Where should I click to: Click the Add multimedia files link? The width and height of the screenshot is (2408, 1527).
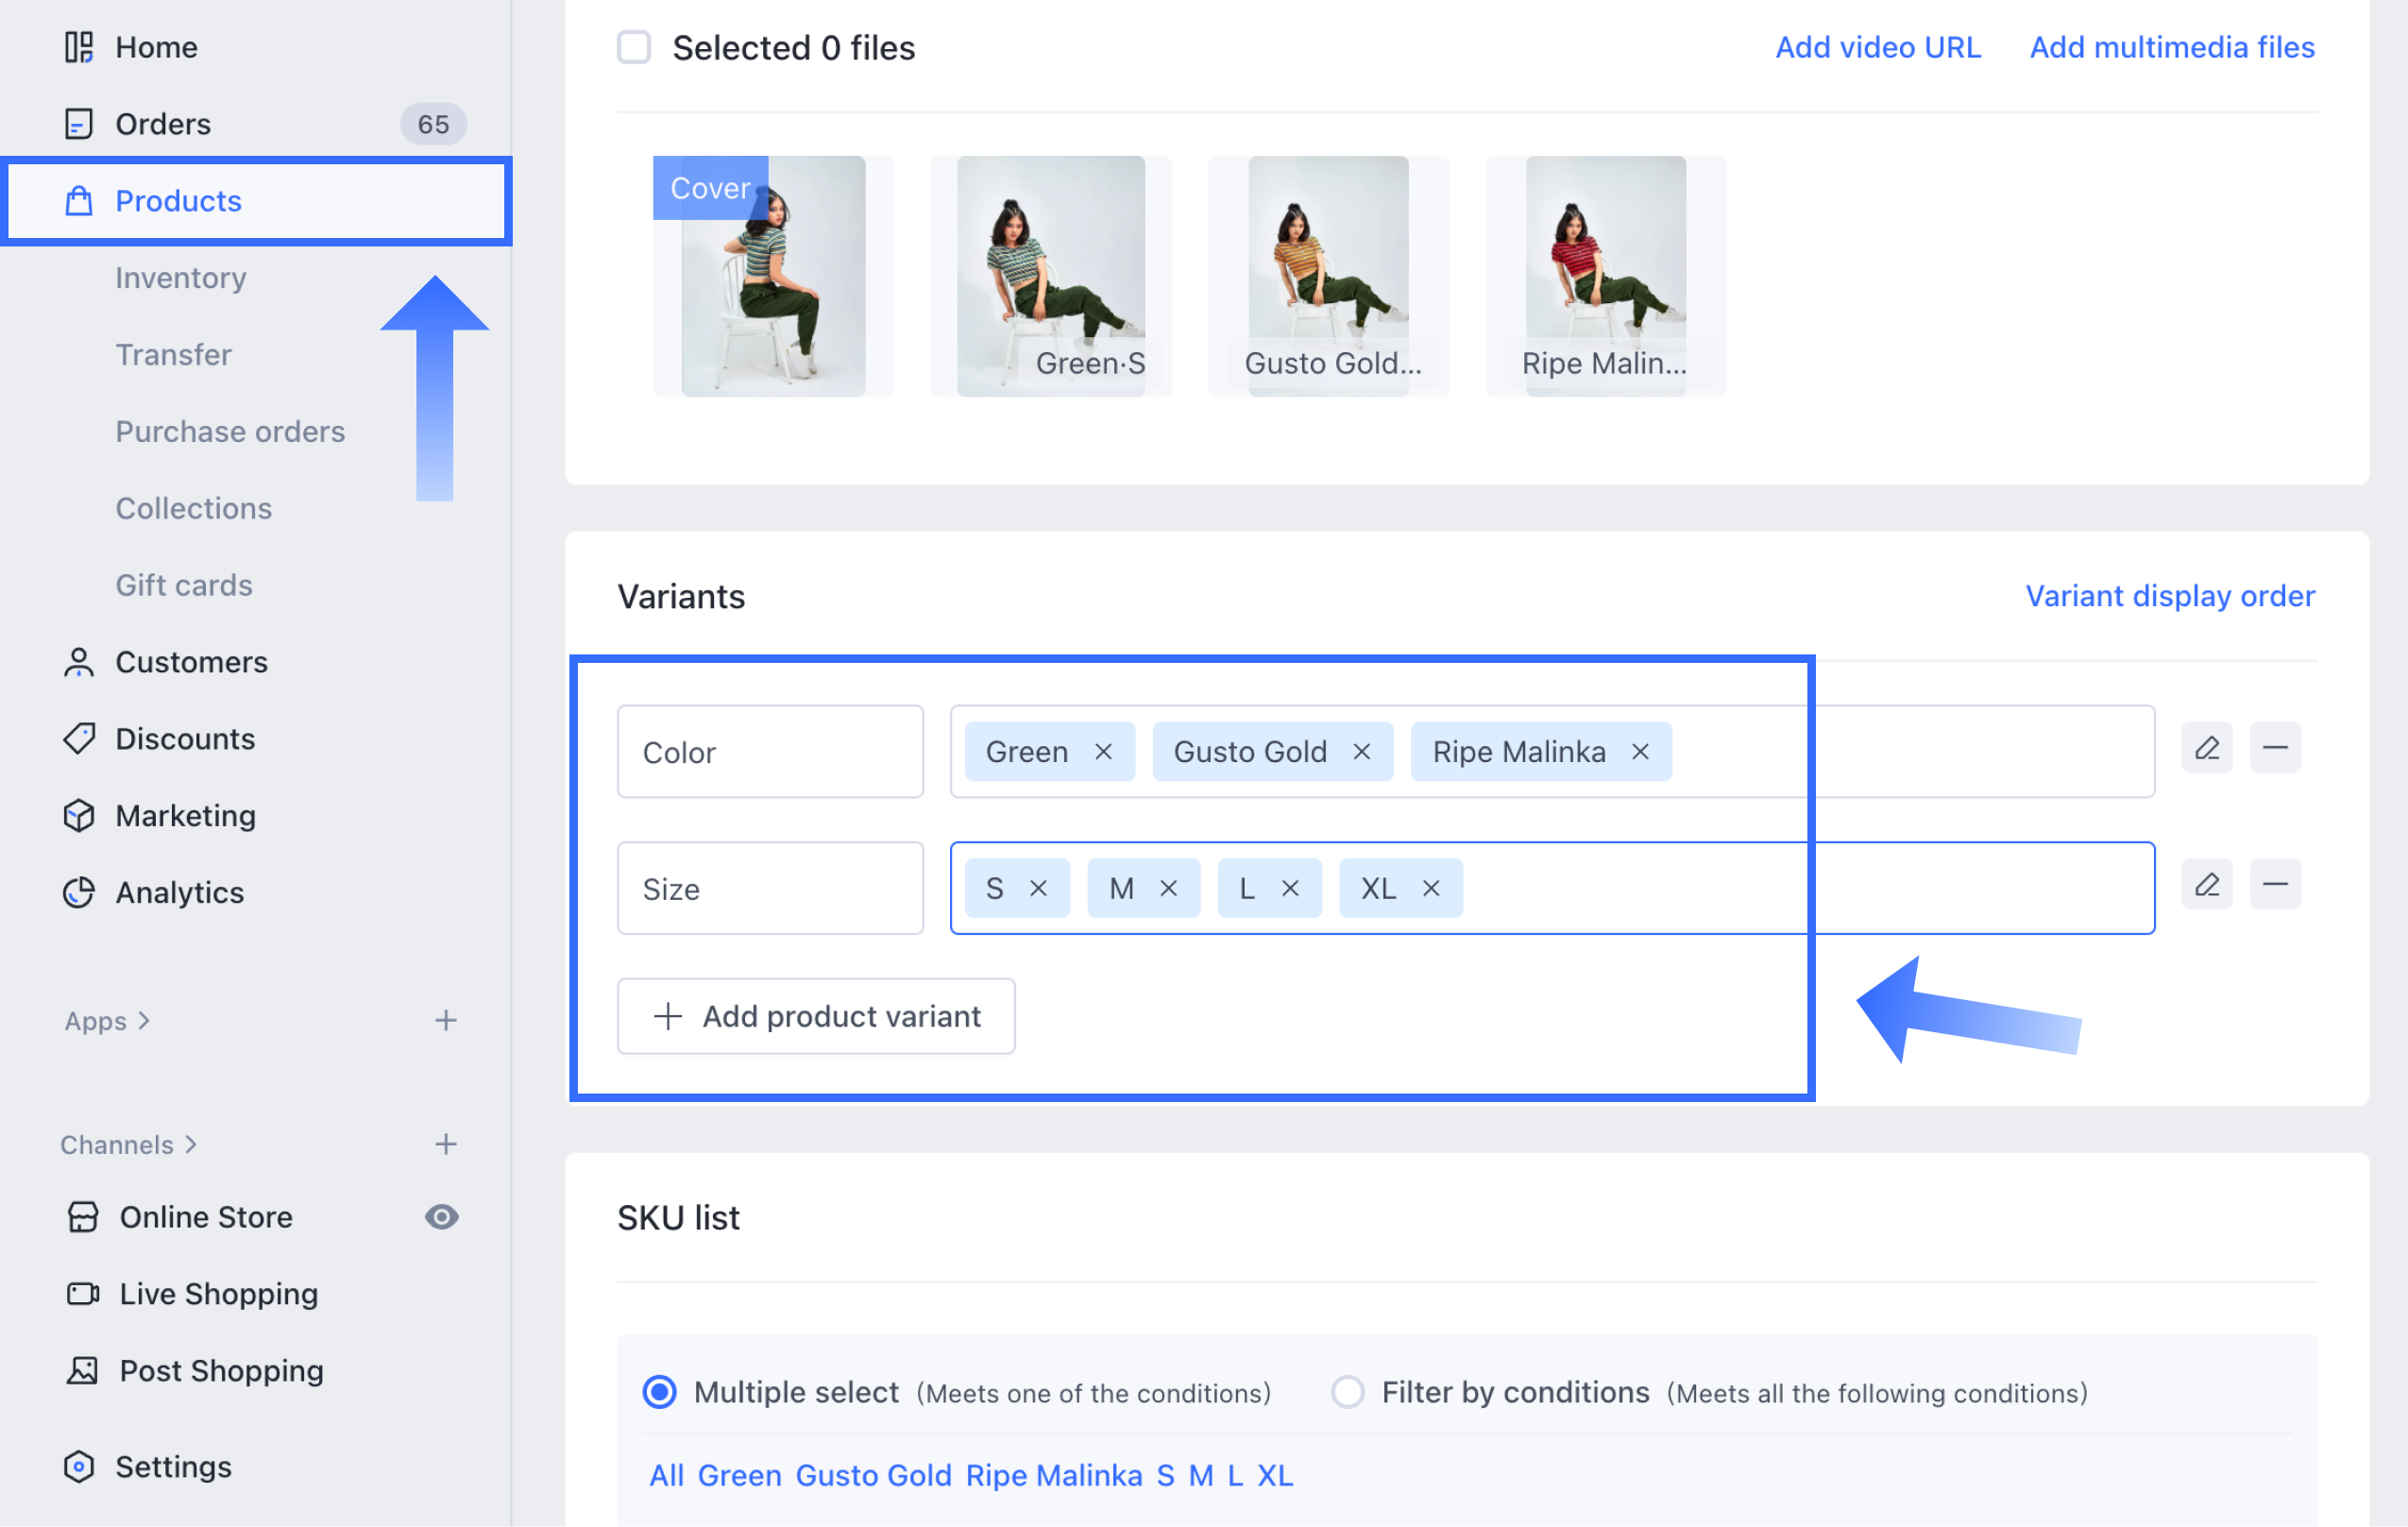click(2171, 47)
